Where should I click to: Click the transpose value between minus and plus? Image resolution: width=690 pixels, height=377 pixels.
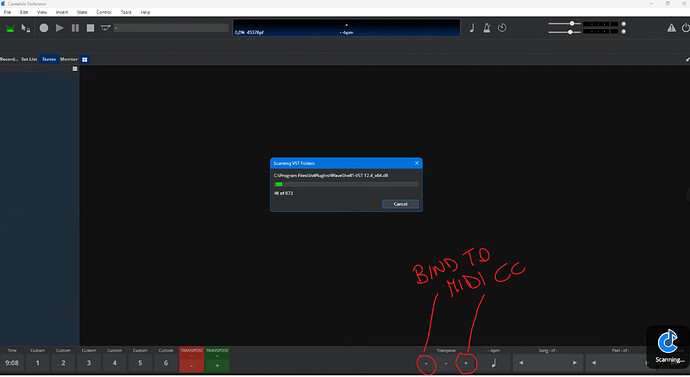pyautogui.click(x=446, y=363)
